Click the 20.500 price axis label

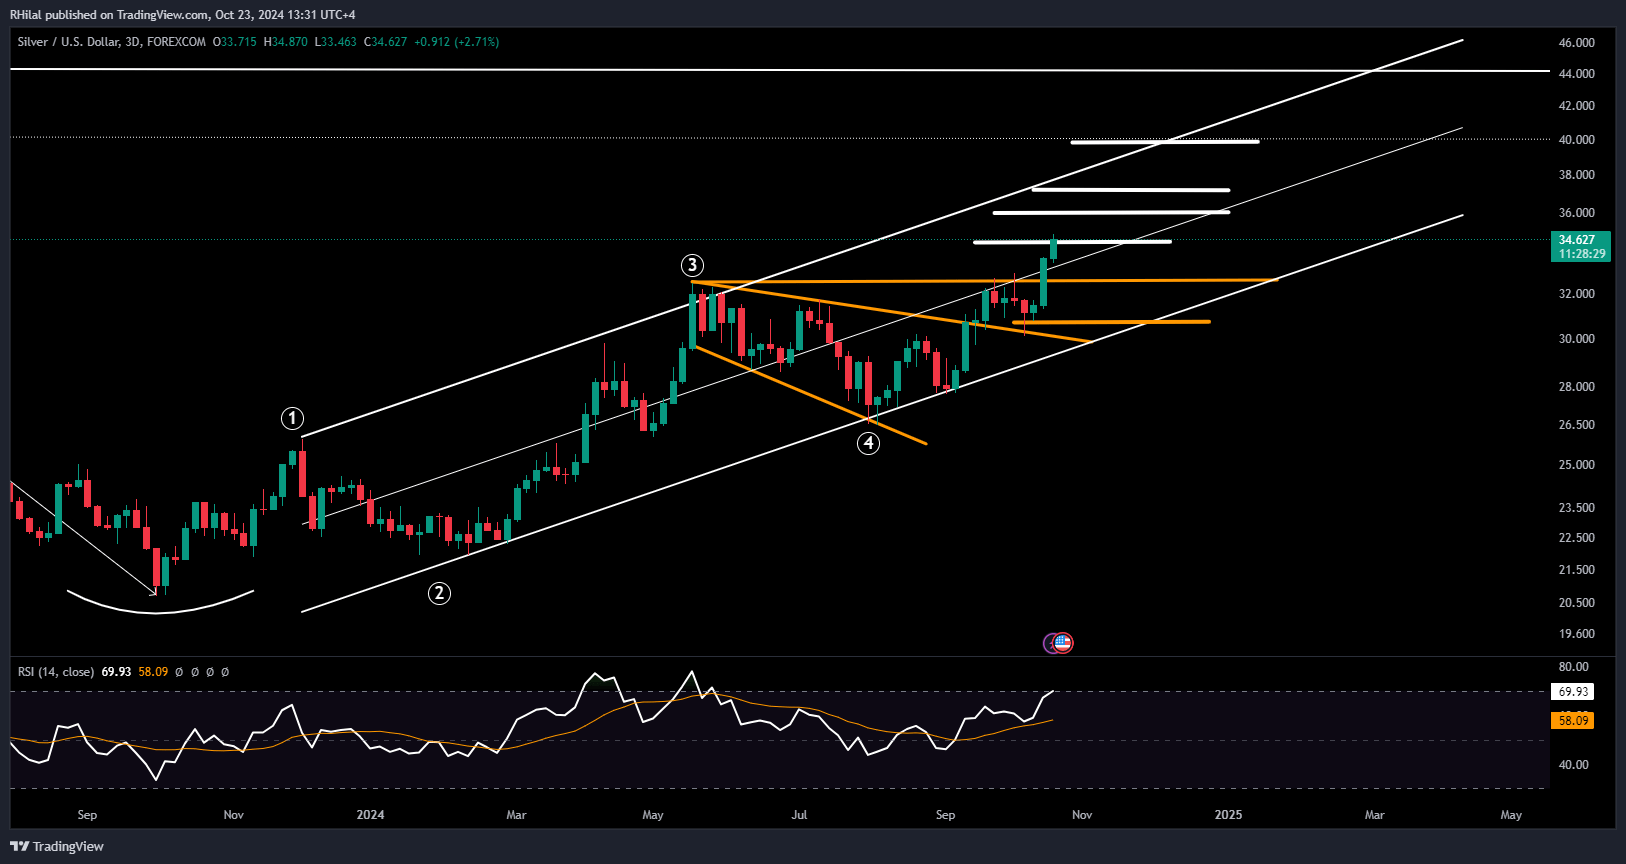1577,603
